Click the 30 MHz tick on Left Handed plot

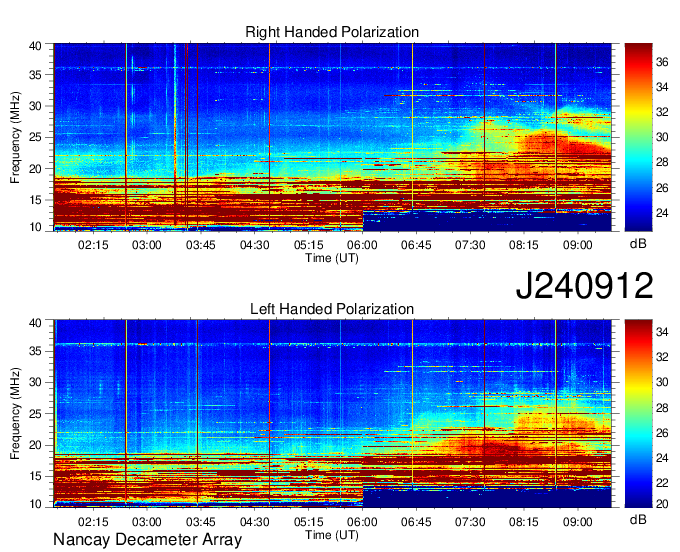(x=35, y=382)
